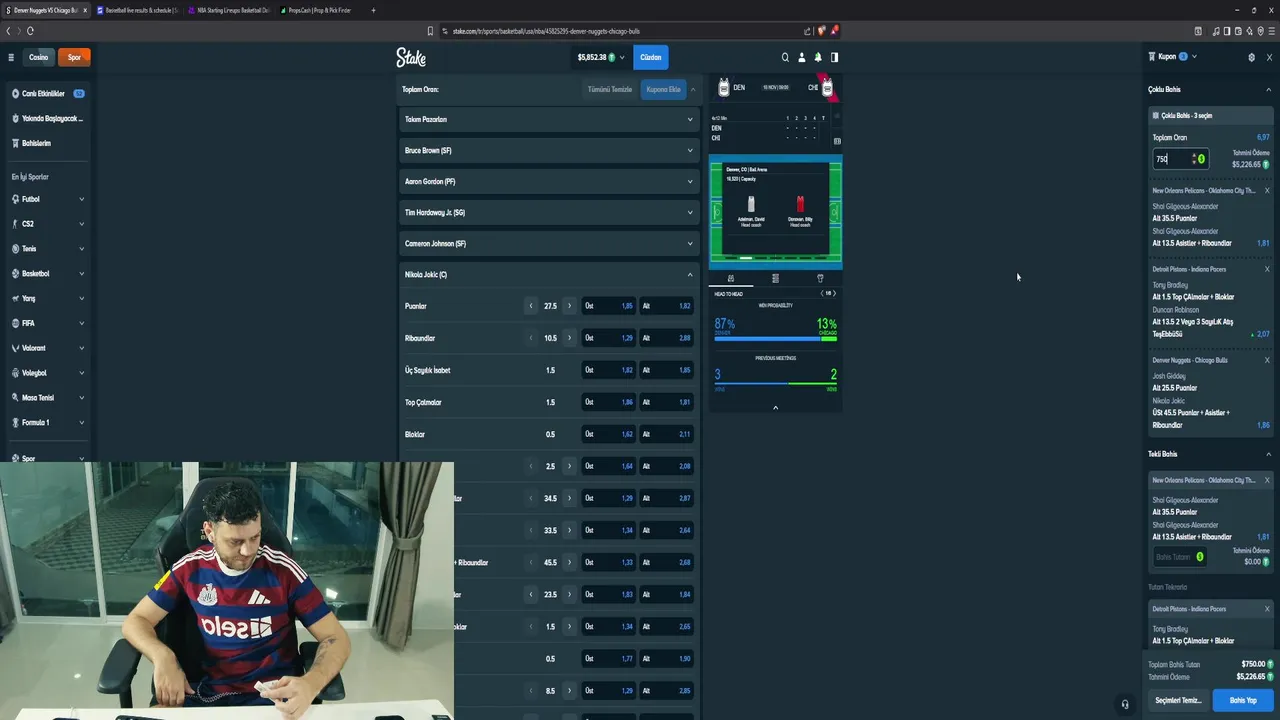Expand CS2 in sidebar
Screen dimensions: 1280x720
pyautogui.click(x=47, y=224)
